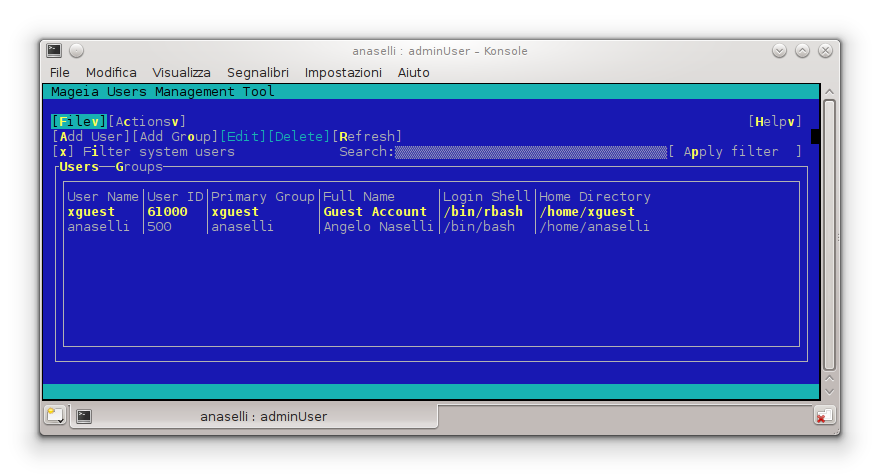
Task: Maximize the Konsole window
Action: (x=802, y=51)
